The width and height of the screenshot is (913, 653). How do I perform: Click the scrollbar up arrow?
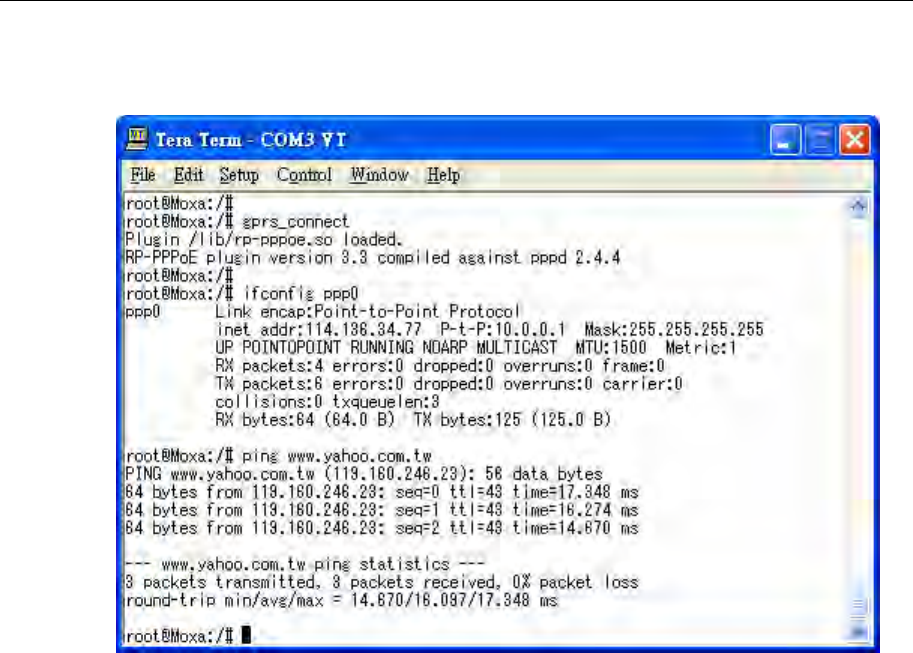(858, 206)
